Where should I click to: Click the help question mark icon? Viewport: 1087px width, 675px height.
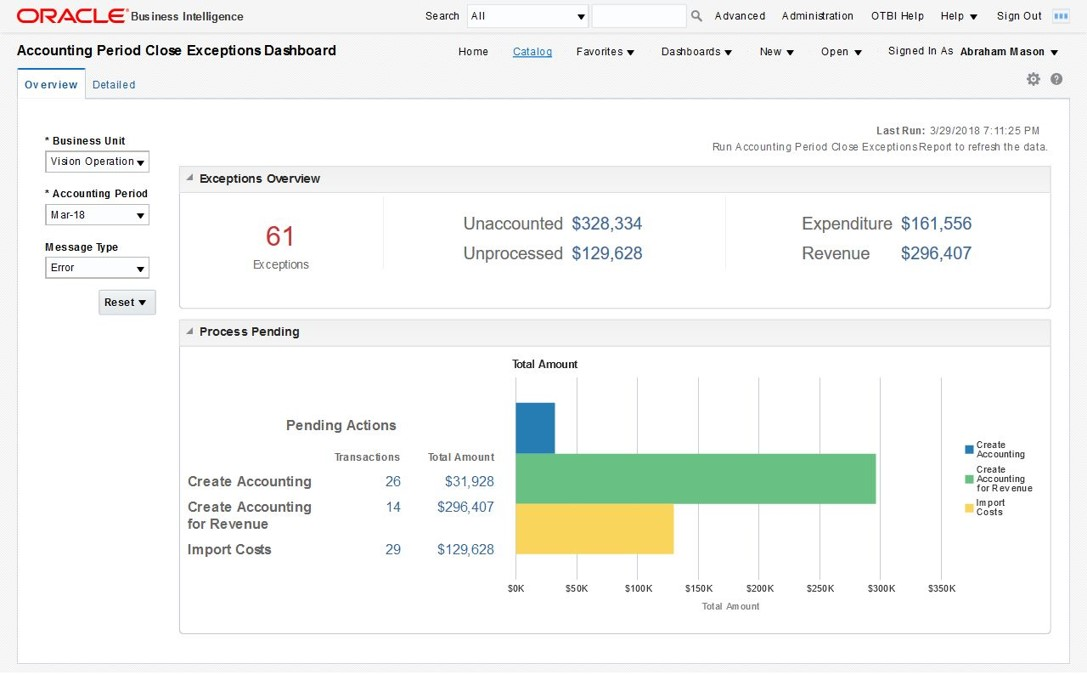click(x=1056, y=79)
